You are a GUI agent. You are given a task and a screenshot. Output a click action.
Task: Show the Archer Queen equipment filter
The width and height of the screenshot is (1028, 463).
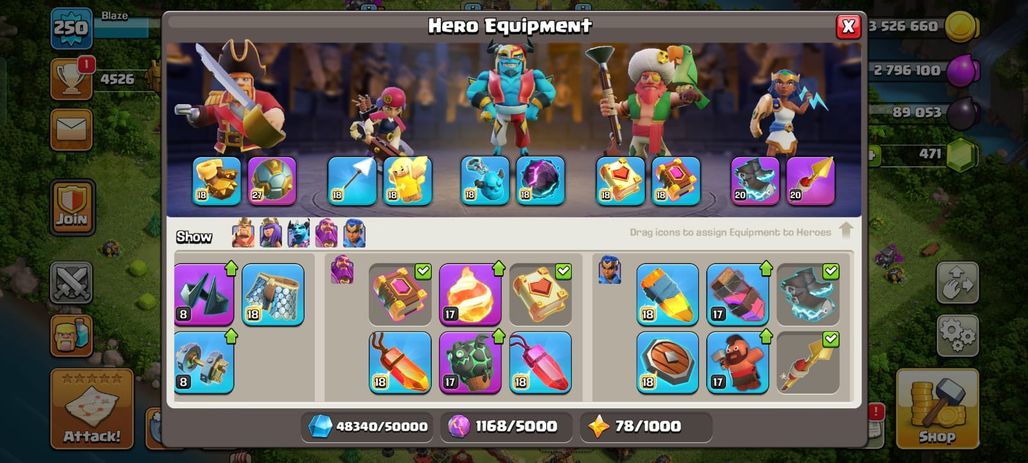click(271, 233)
